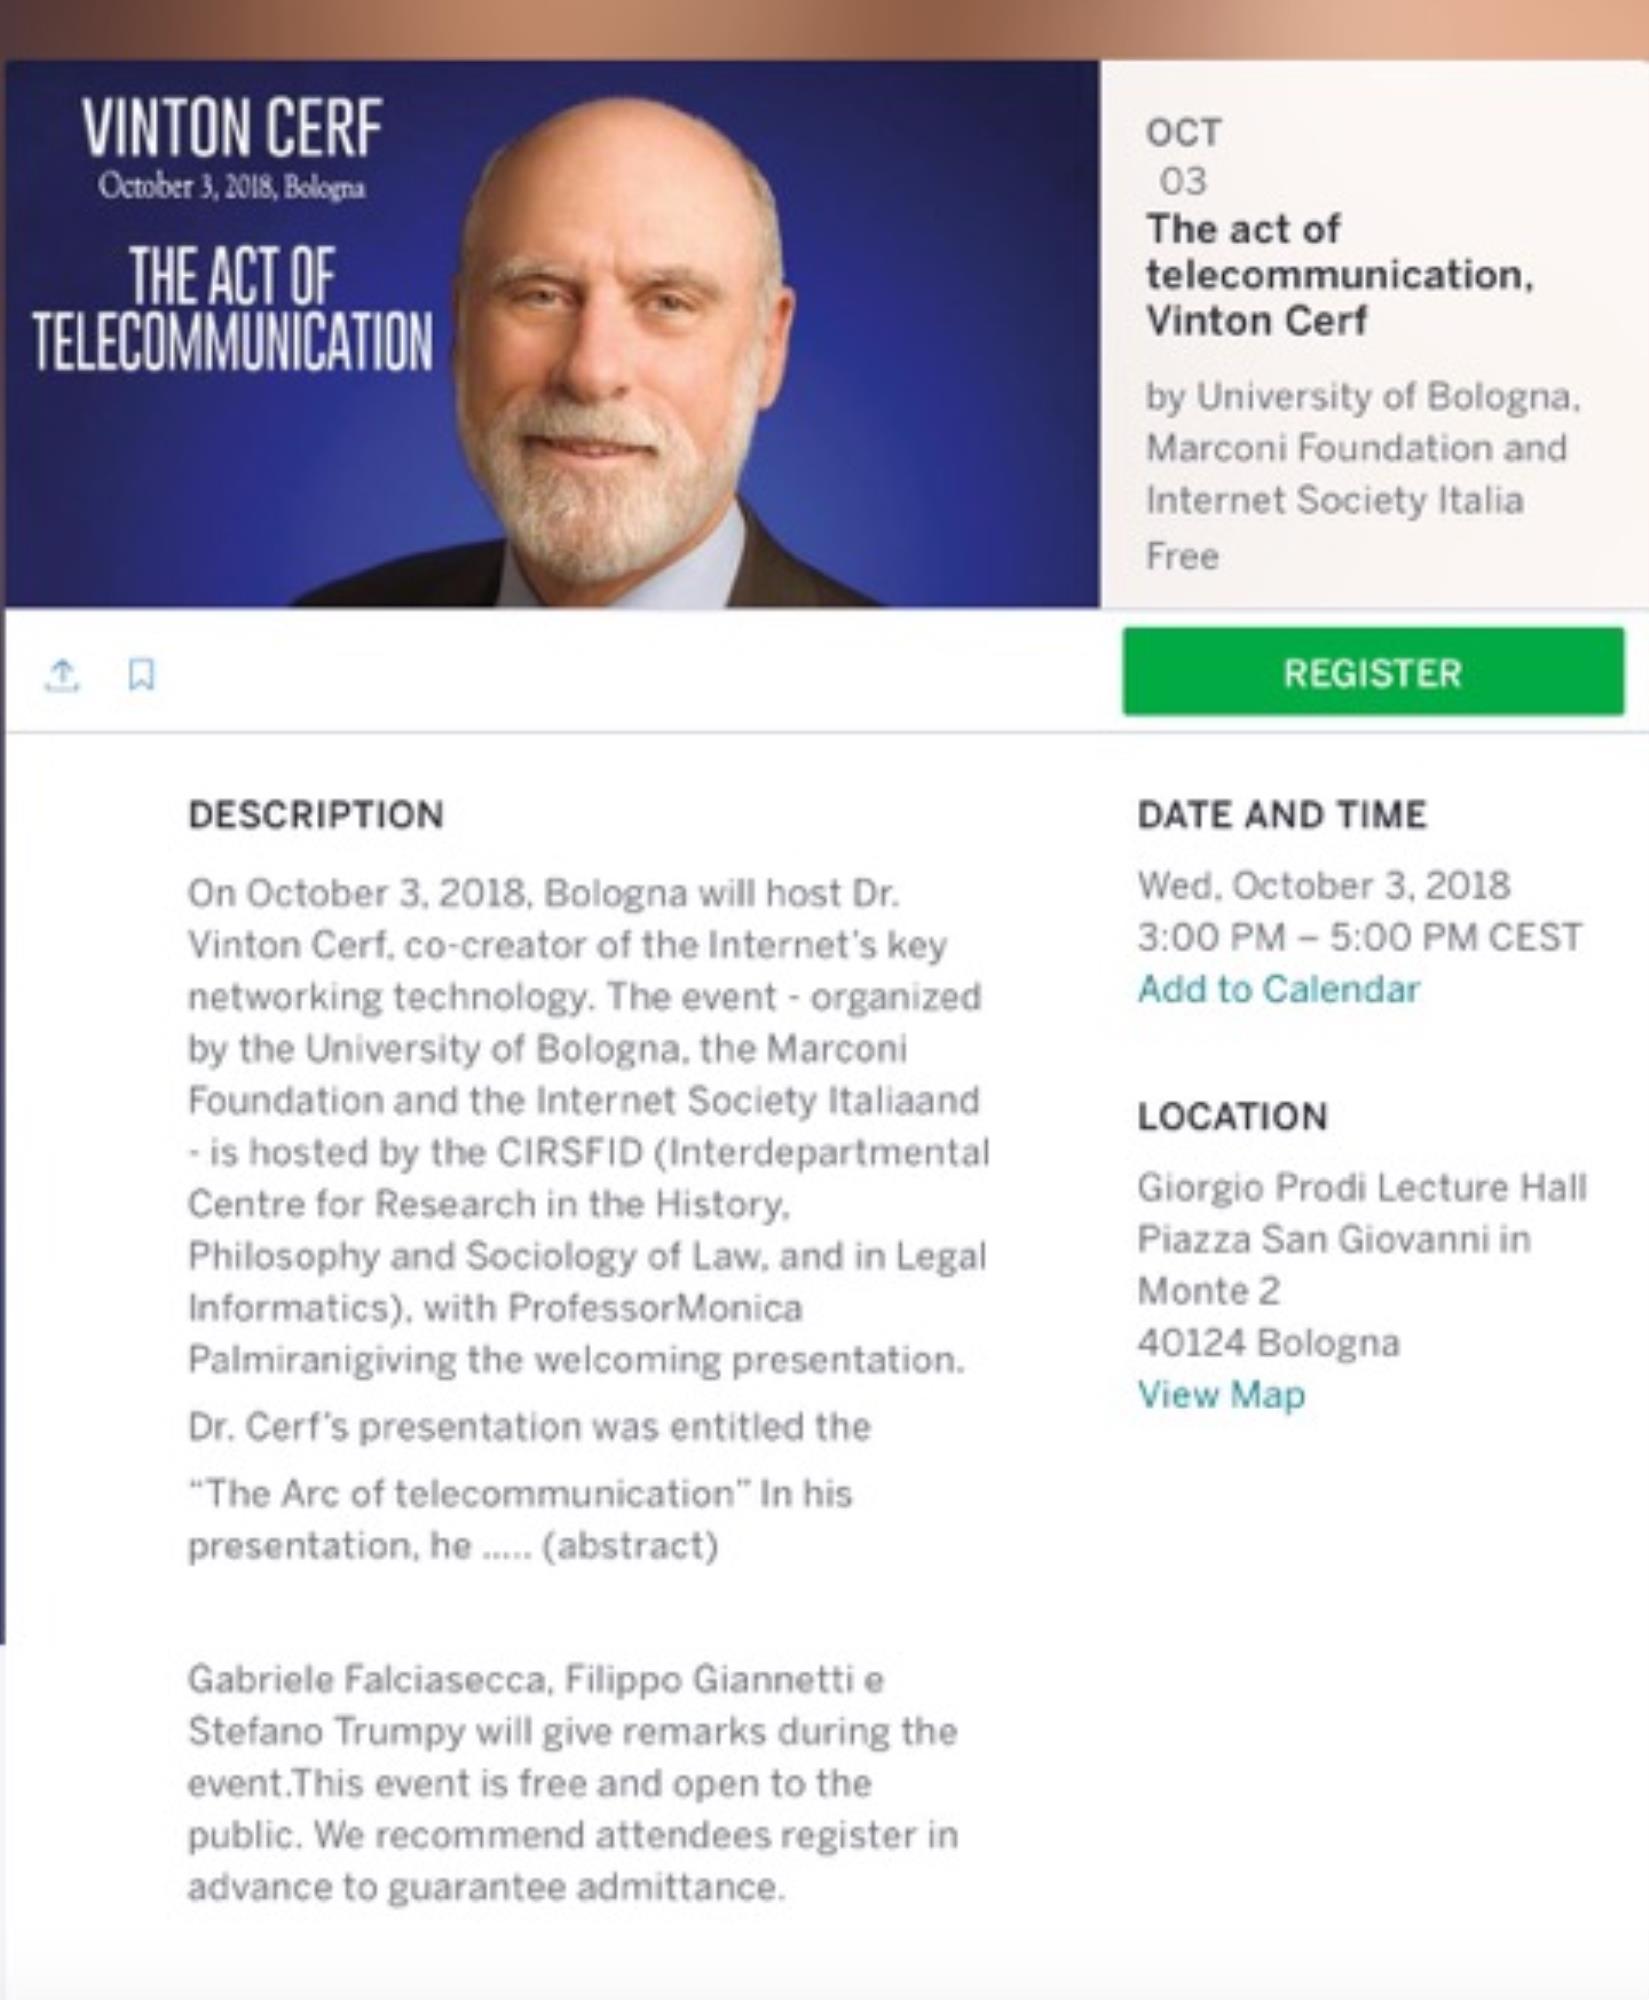Click the OCT 03 date badge
Screen dimensions: 1649x2000
pyautogui.click(x=1183, y=157)
